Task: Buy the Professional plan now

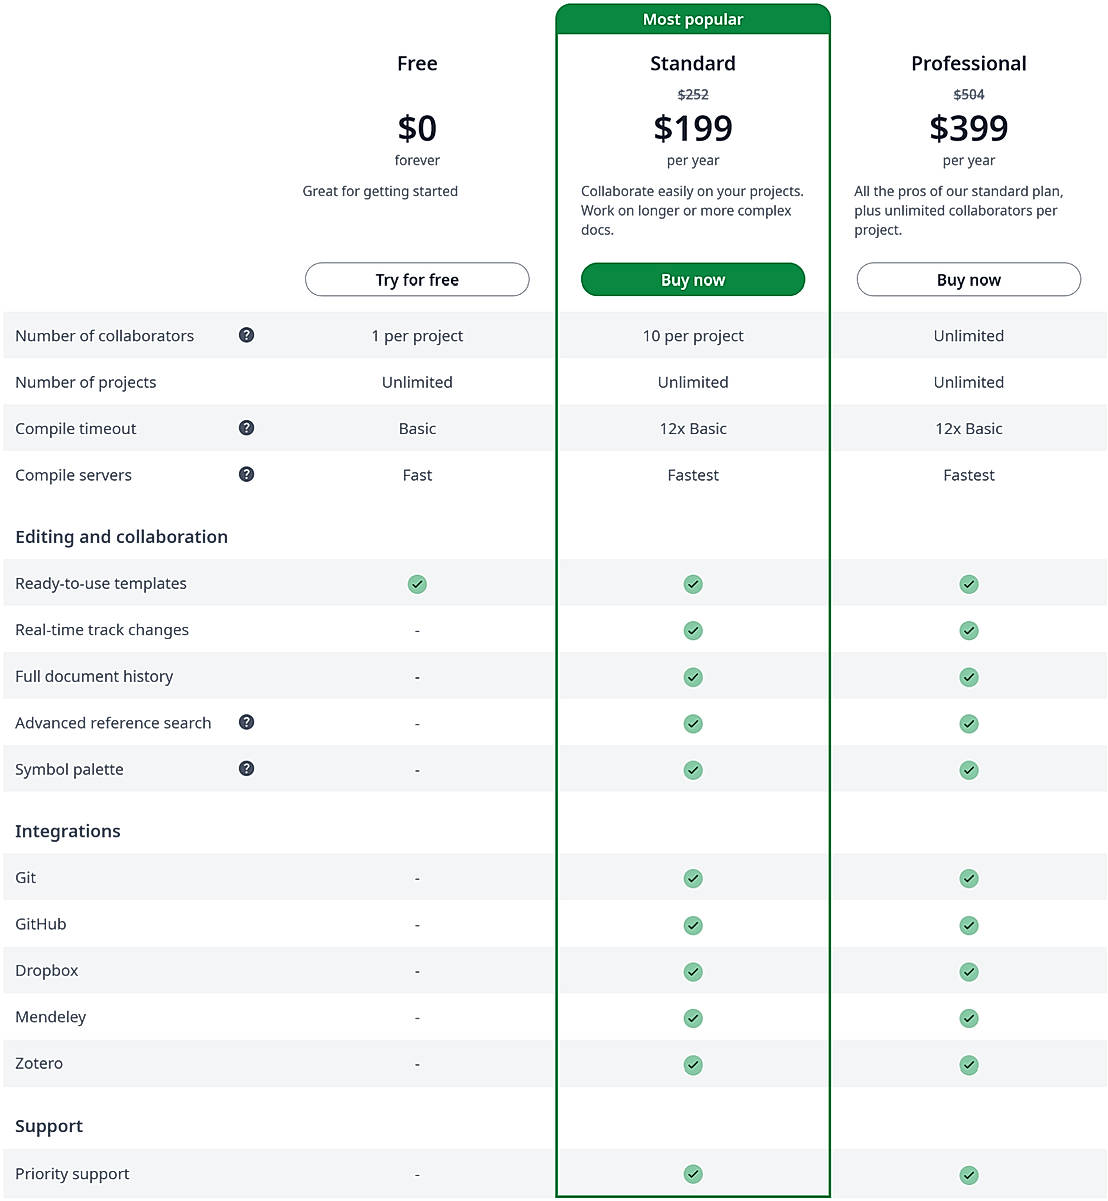Action: (969, 280)
